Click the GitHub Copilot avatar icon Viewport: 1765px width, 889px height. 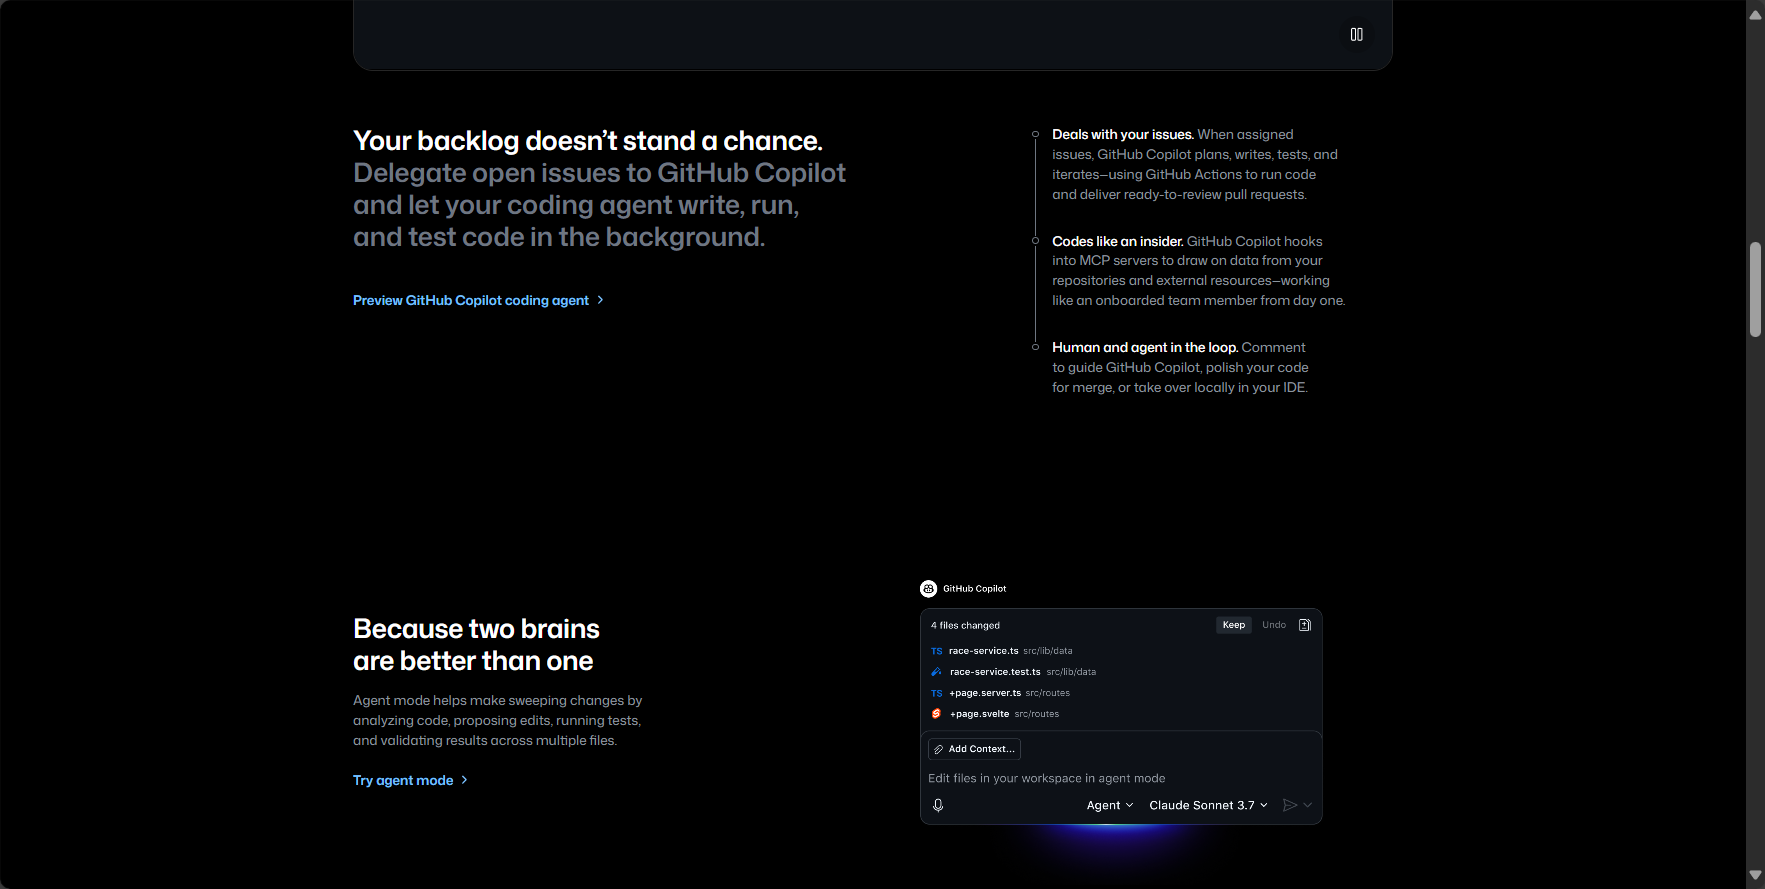[x=928, y=589]
